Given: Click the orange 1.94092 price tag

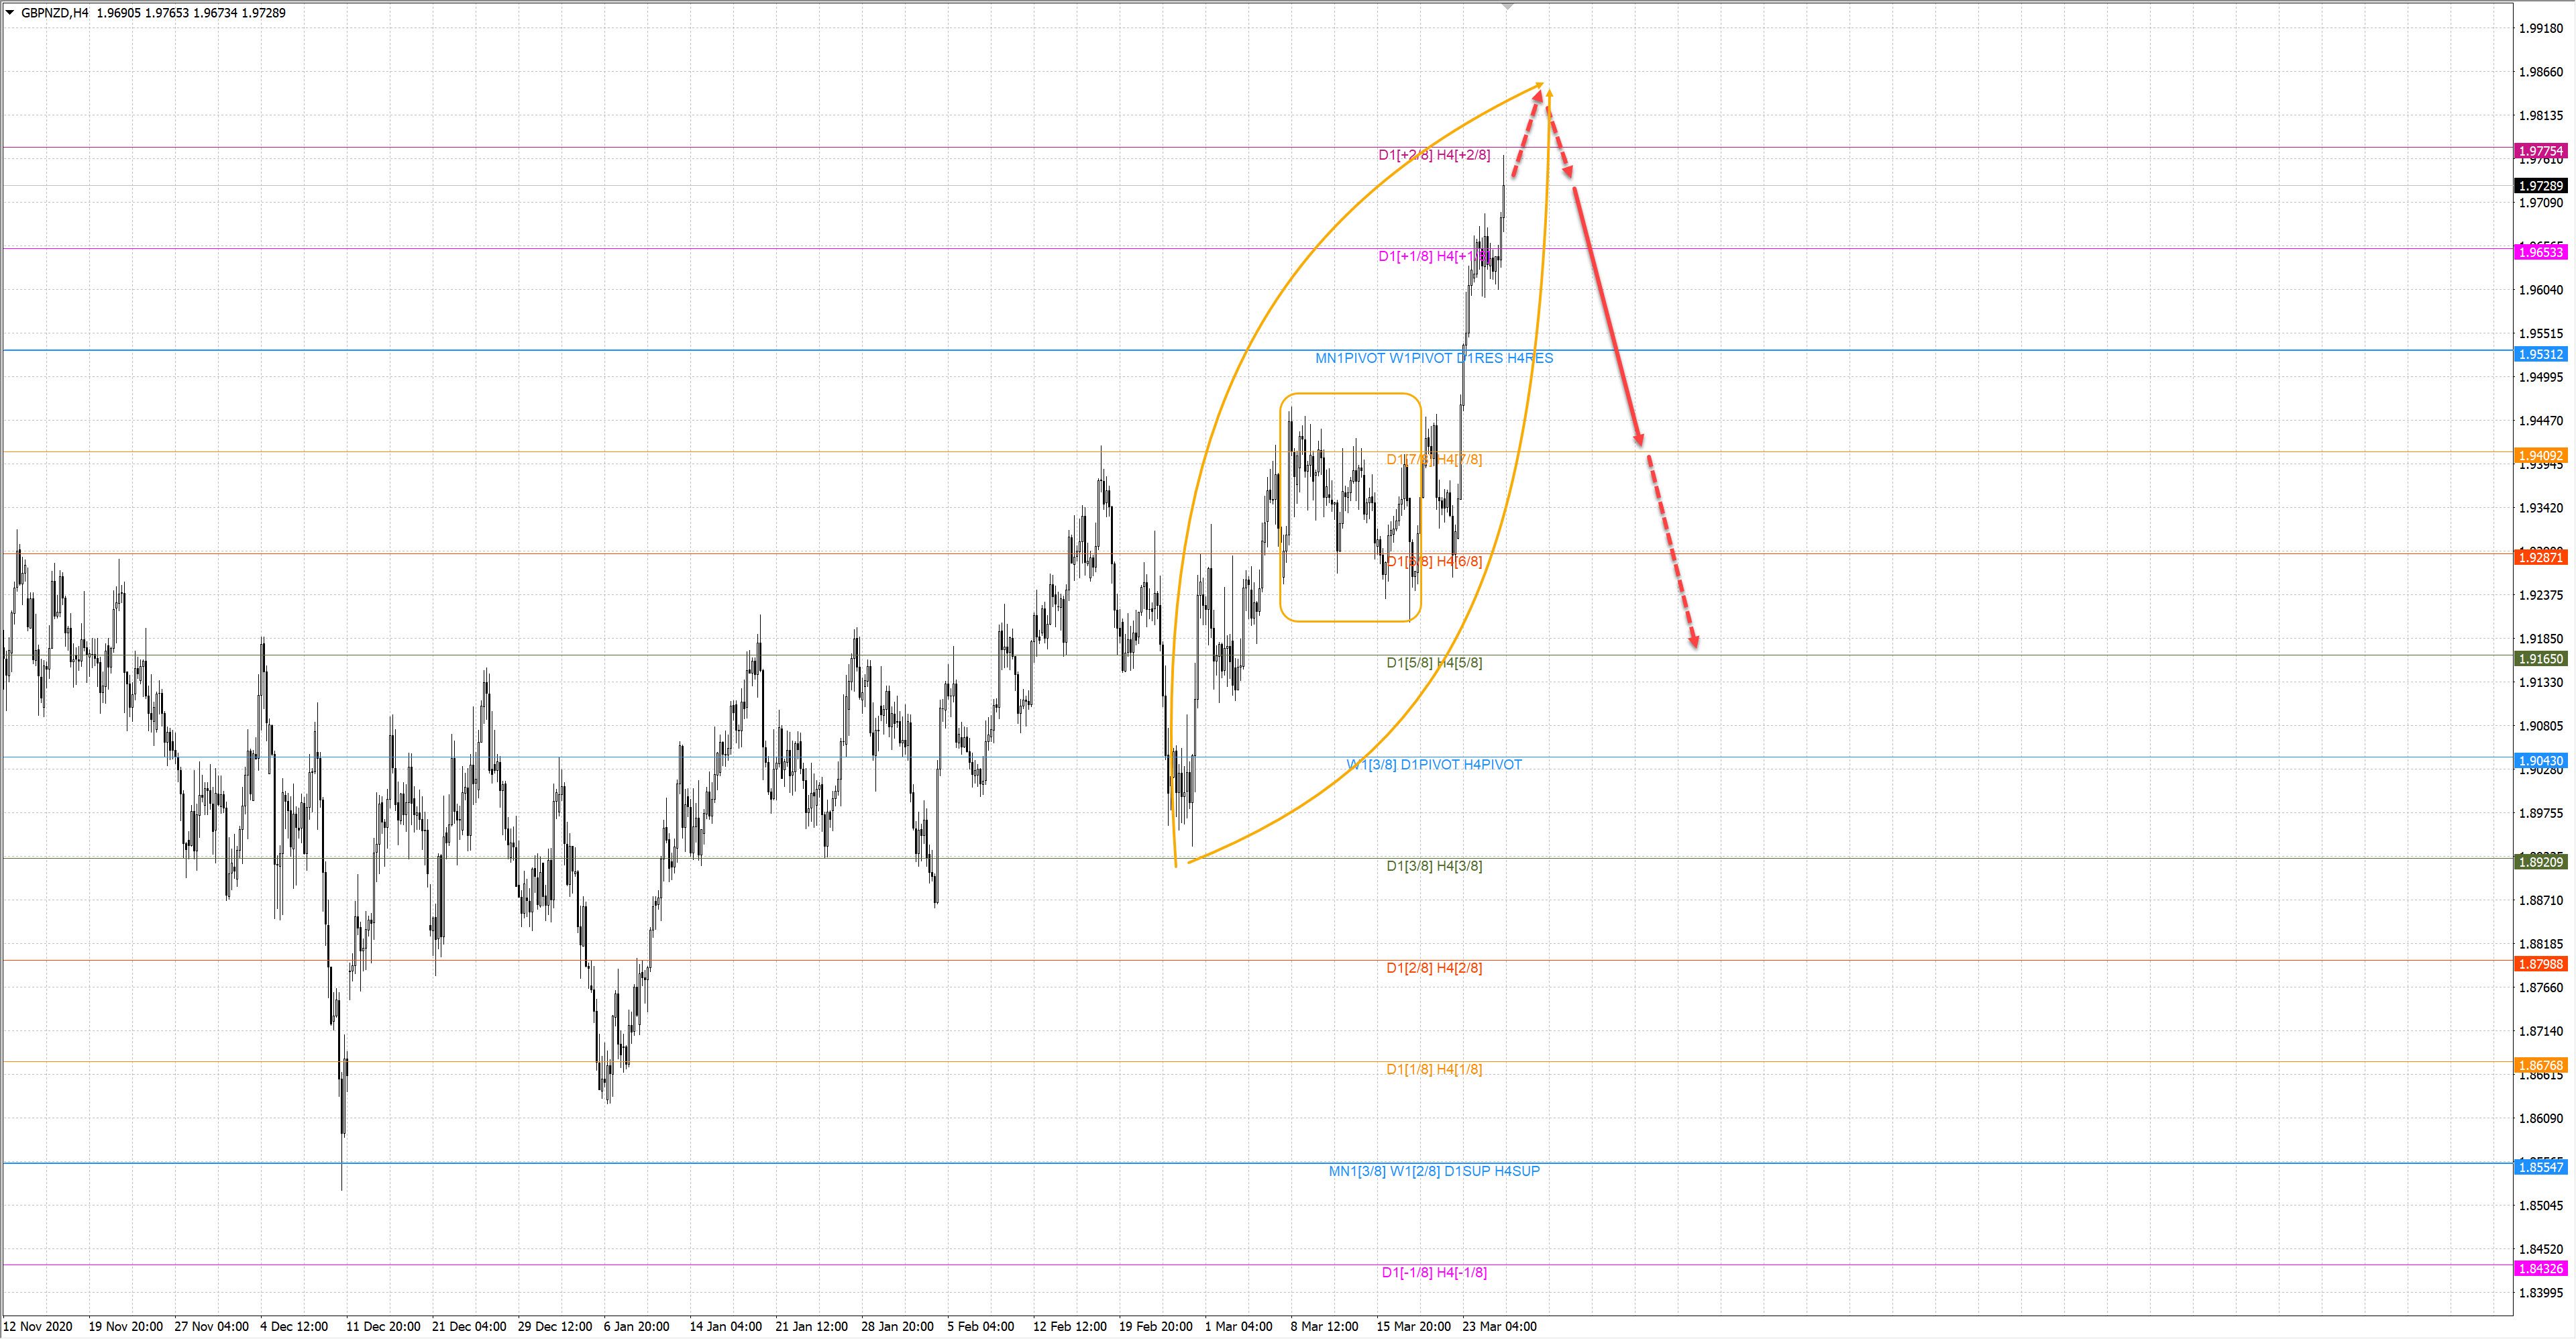Looking at the screenshot, I should pos(2540,456).
